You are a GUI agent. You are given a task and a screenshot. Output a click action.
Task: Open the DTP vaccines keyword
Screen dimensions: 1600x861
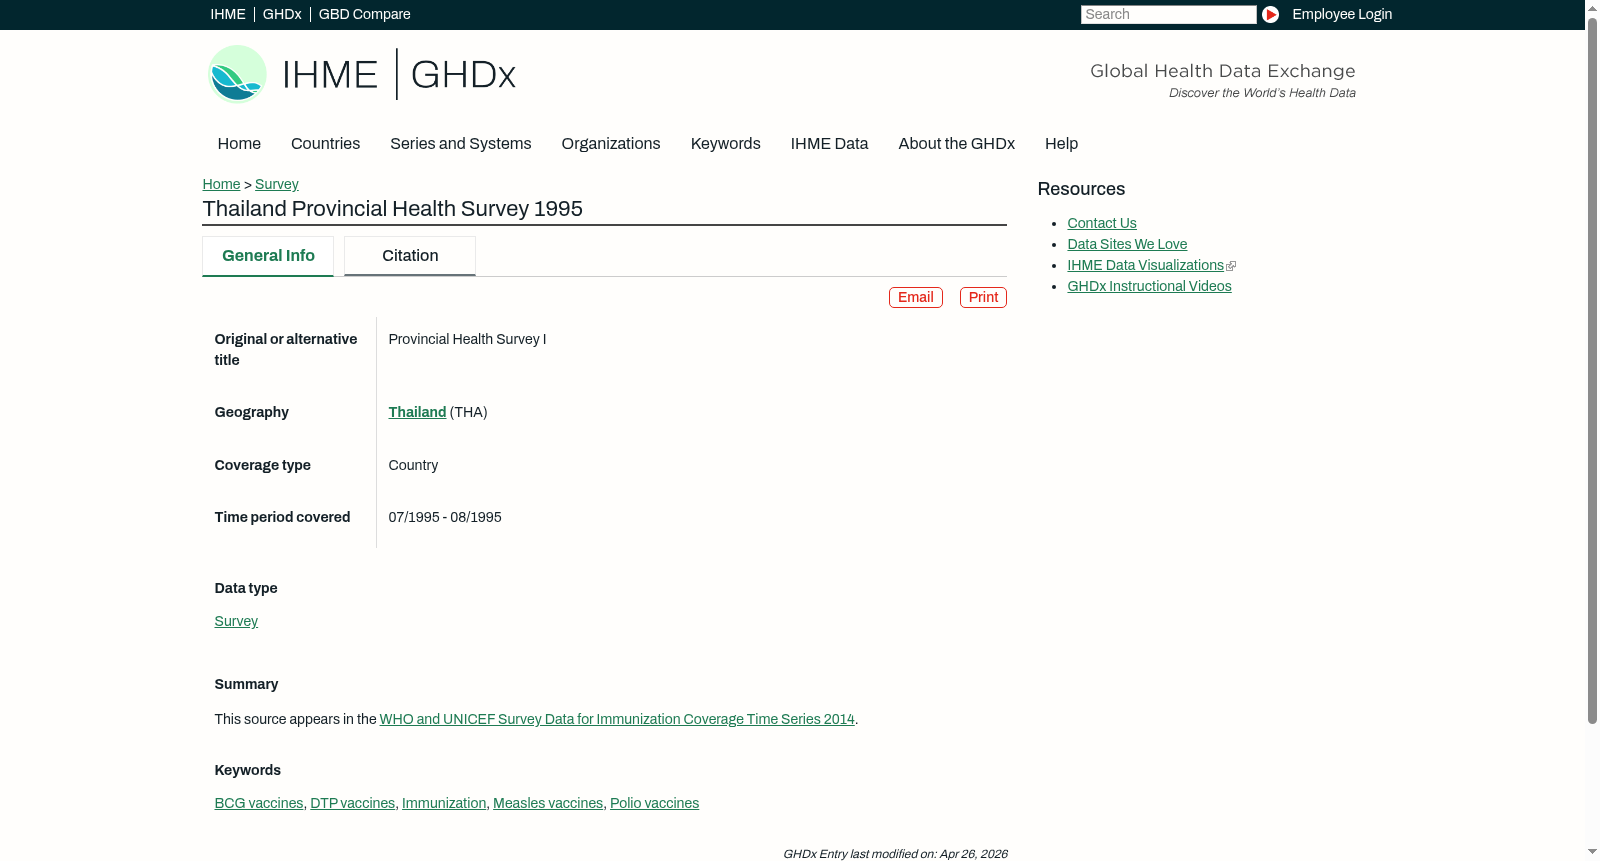click(x=353, y=803)
